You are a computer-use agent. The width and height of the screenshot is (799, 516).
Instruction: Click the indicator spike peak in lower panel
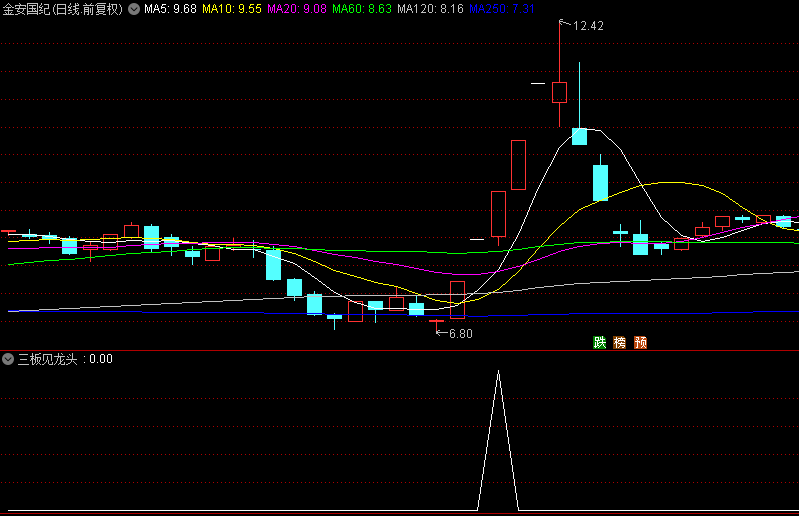(x=498, y=372)
